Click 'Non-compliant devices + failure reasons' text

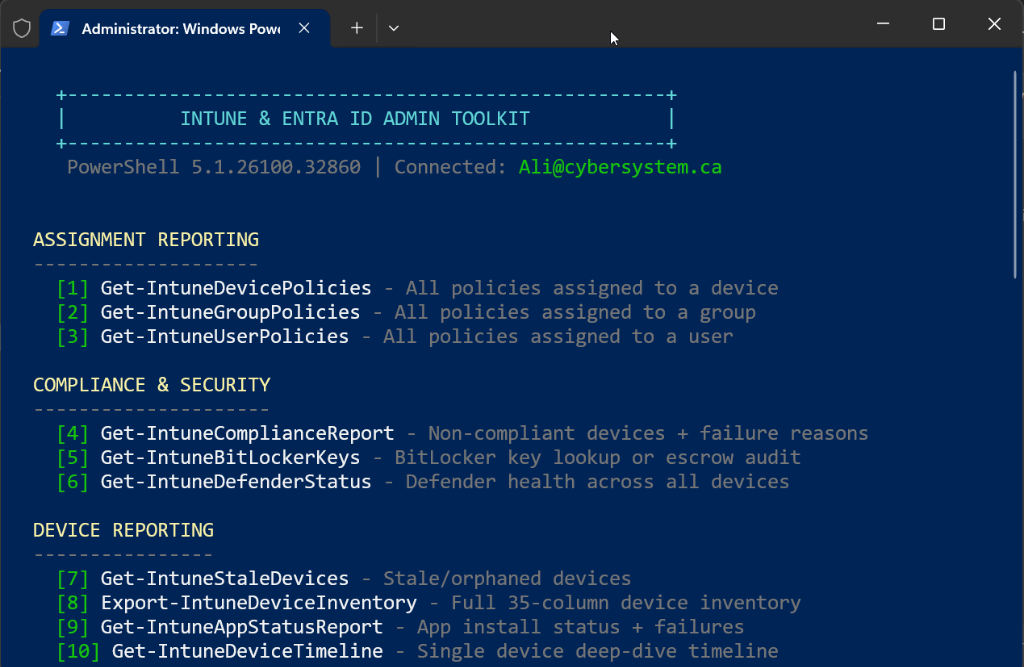point(648,433)
